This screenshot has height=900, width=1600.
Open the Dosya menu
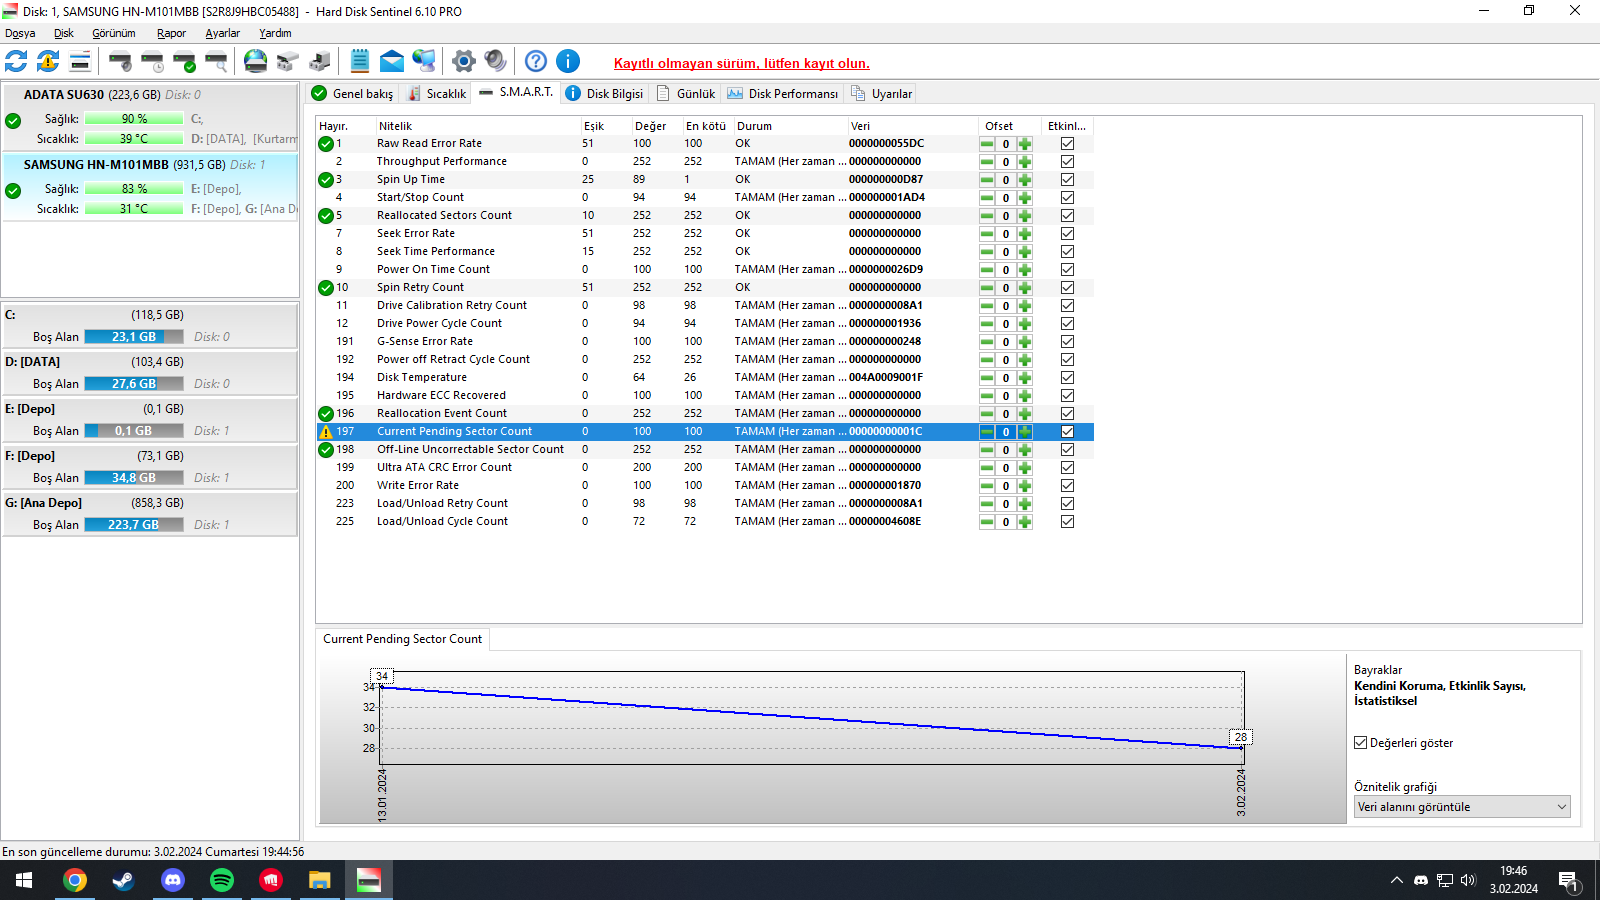20,33
